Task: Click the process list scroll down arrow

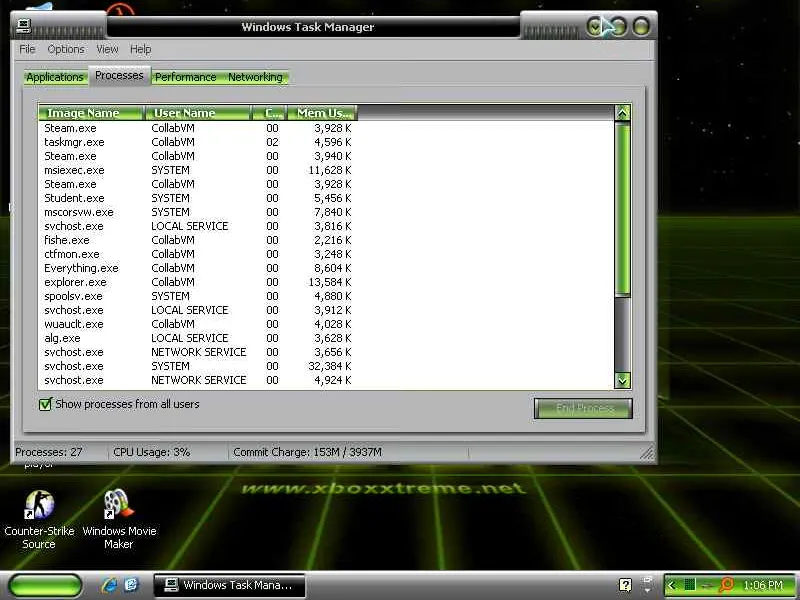Action: (x=622, y=380)
